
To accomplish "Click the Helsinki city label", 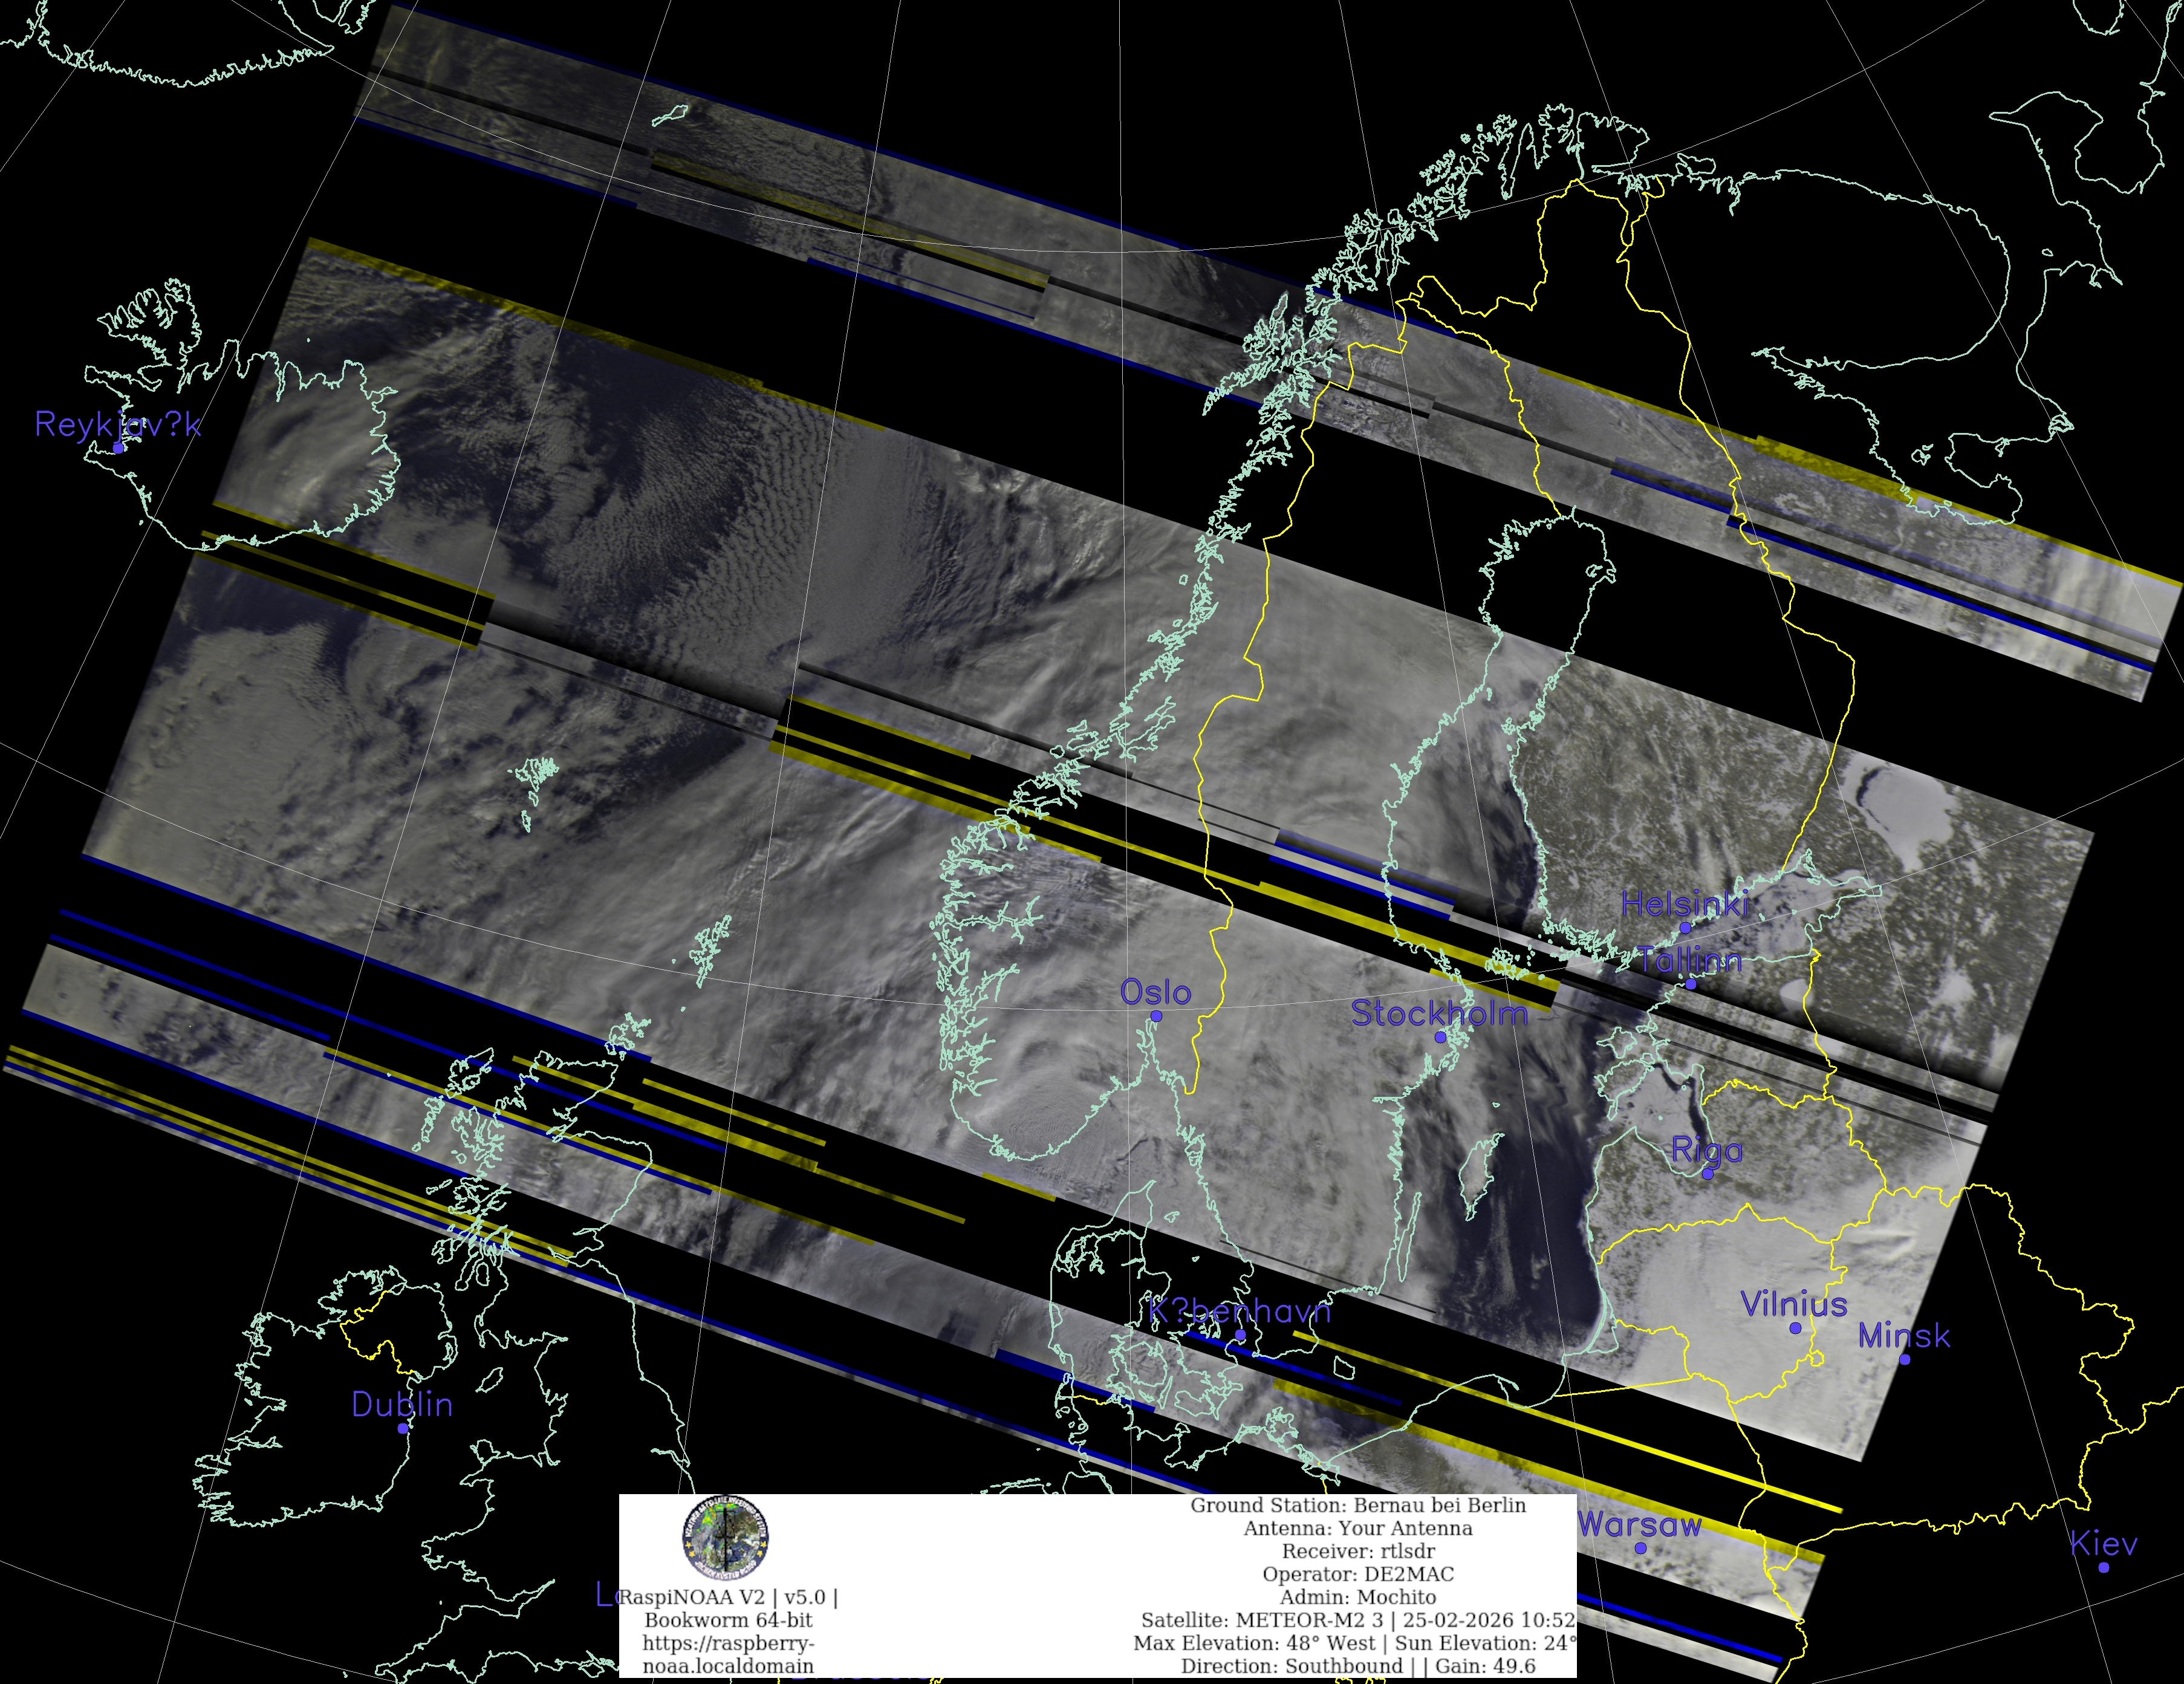I will tap(1684, 904).
